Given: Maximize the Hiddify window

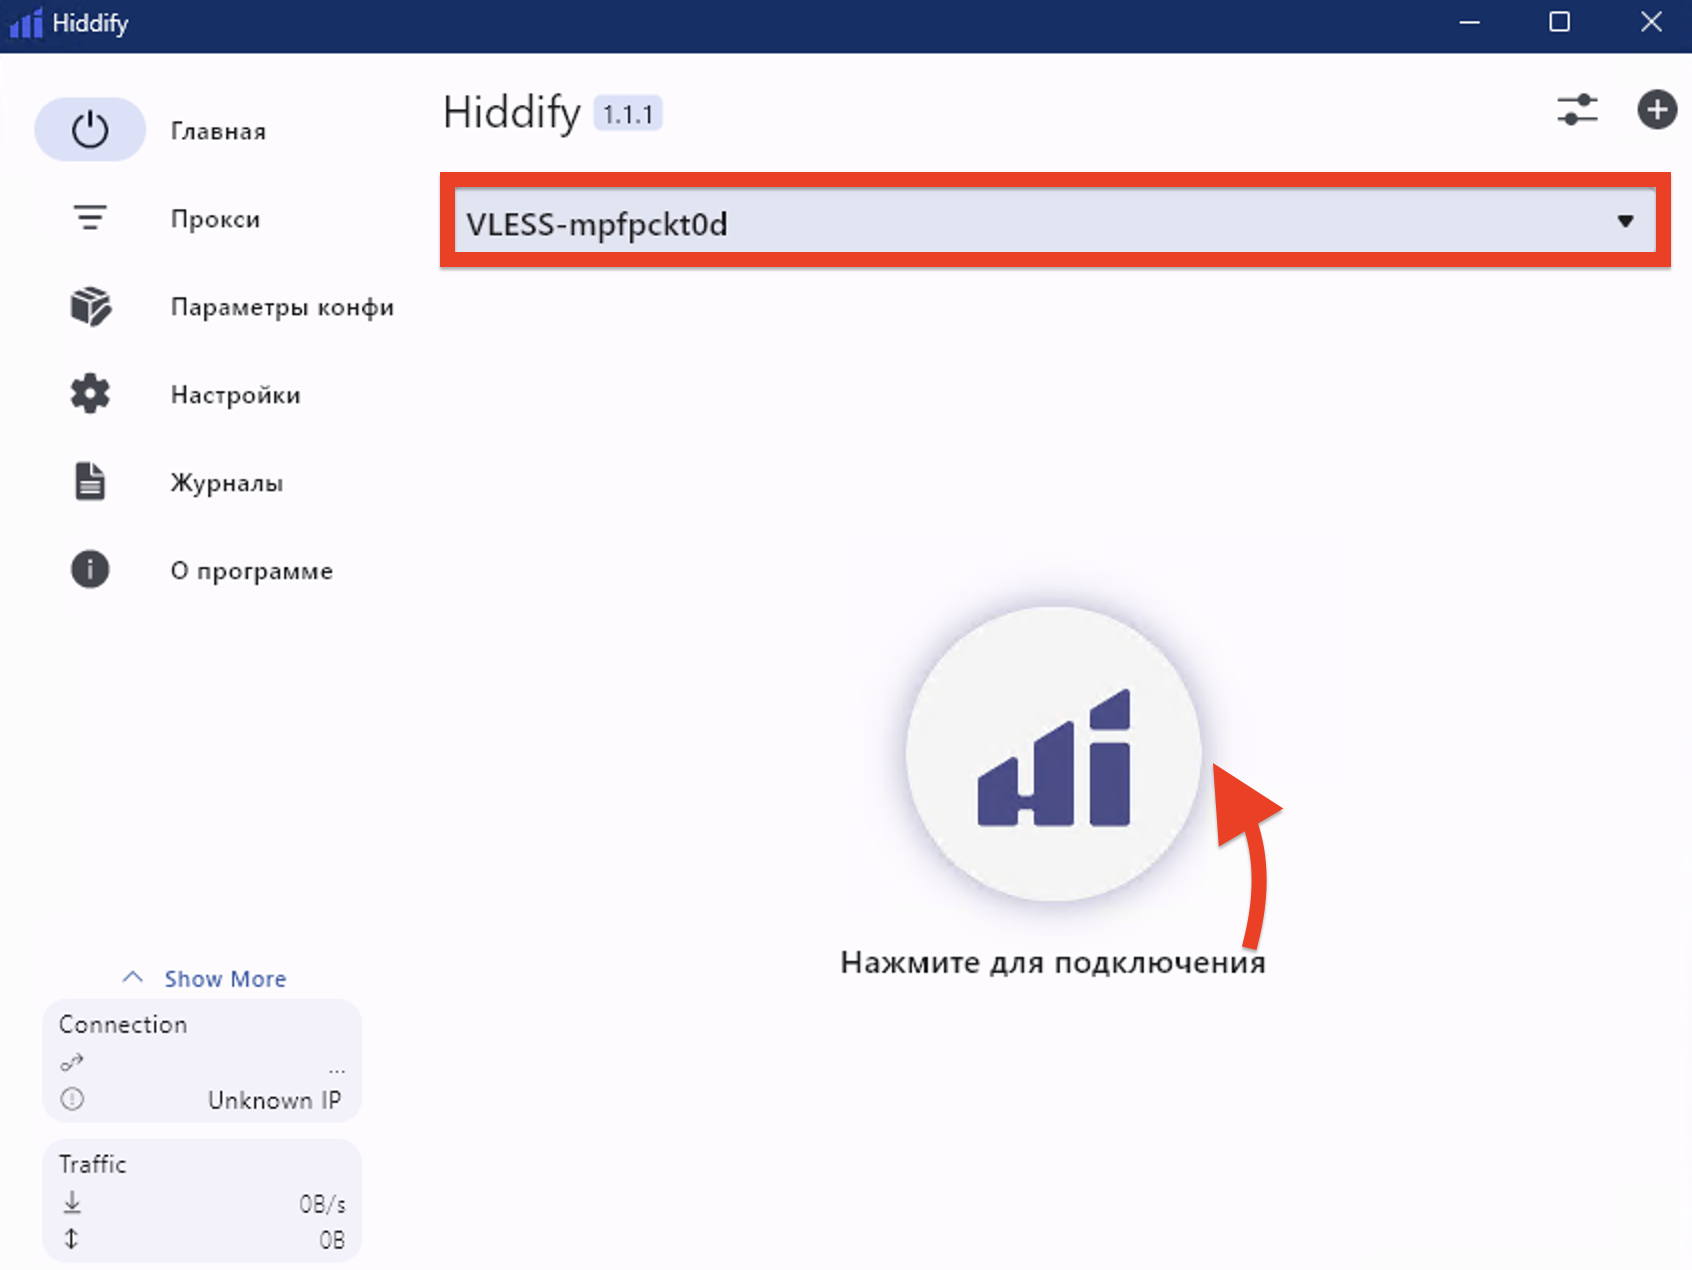Looking at the screenshot, I should [x=1559, y=22].
